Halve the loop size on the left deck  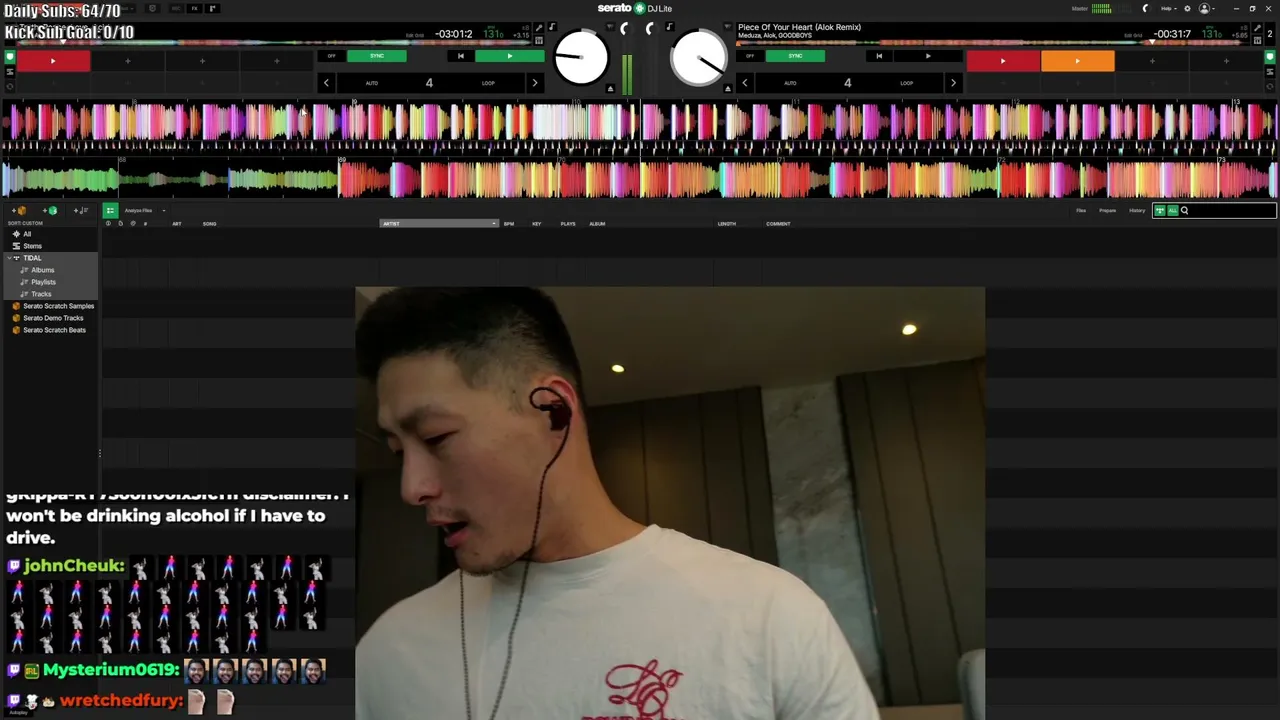326,83
